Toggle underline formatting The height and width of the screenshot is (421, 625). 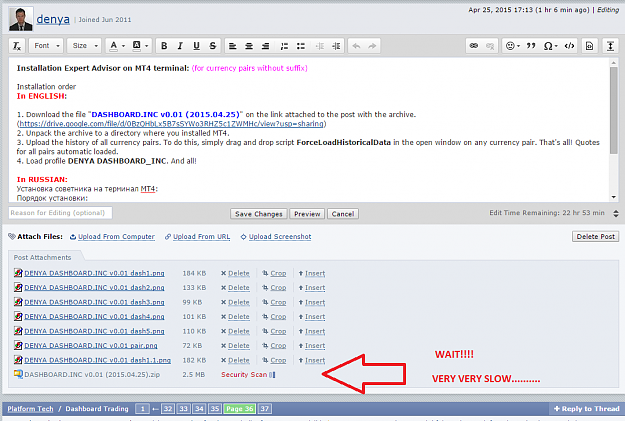coord(196,46)
